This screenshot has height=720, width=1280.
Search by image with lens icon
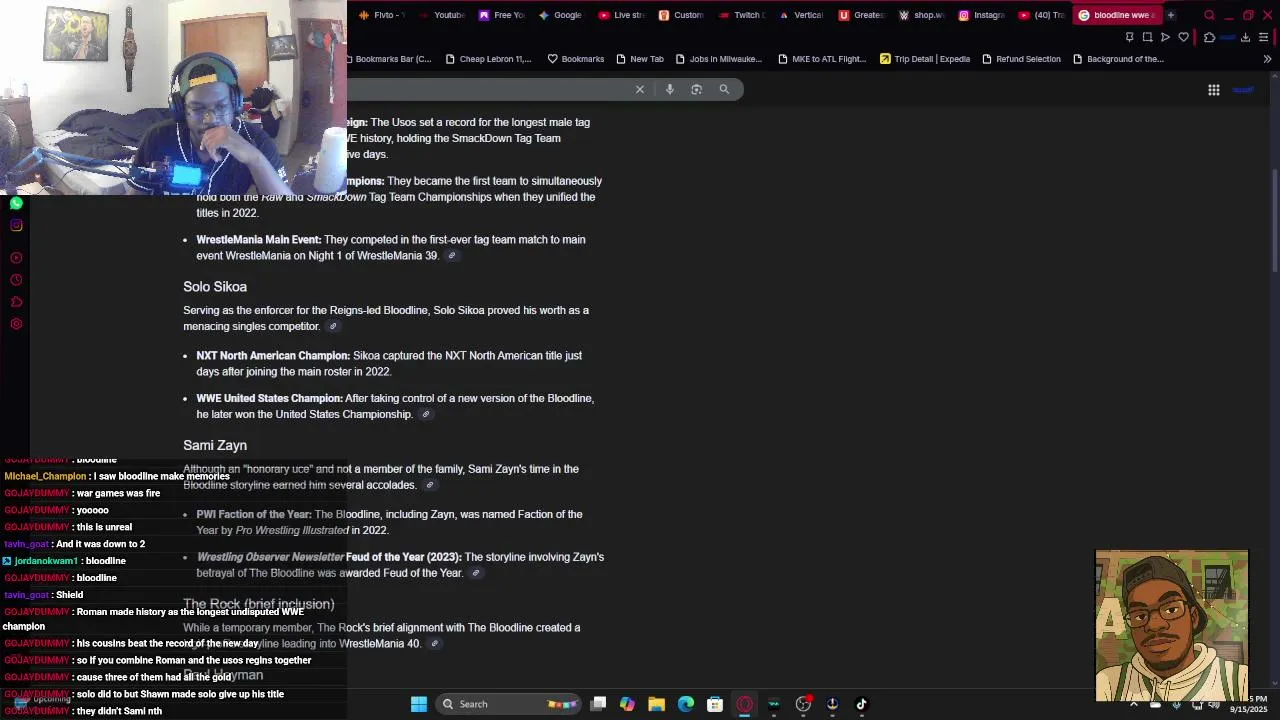[x=697, y=89]
